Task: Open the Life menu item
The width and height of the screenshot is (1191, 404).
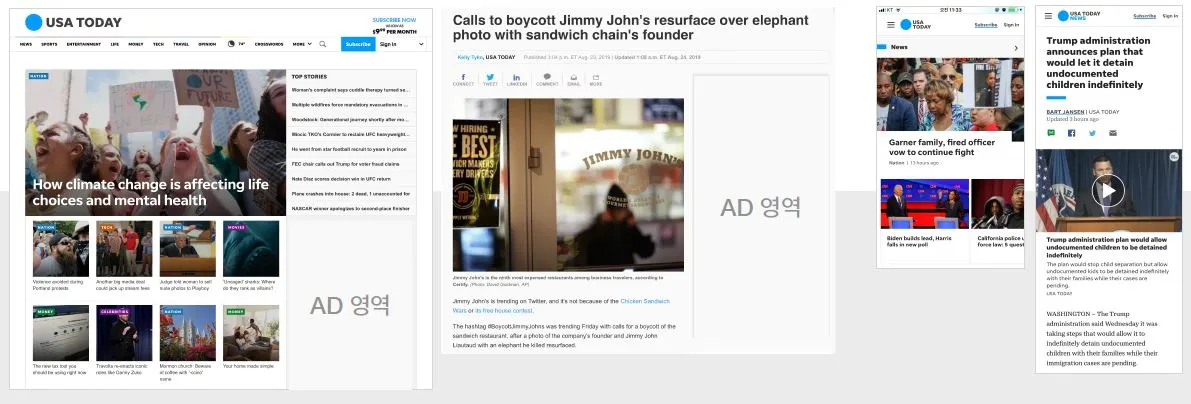Action: tap(115, 44)
